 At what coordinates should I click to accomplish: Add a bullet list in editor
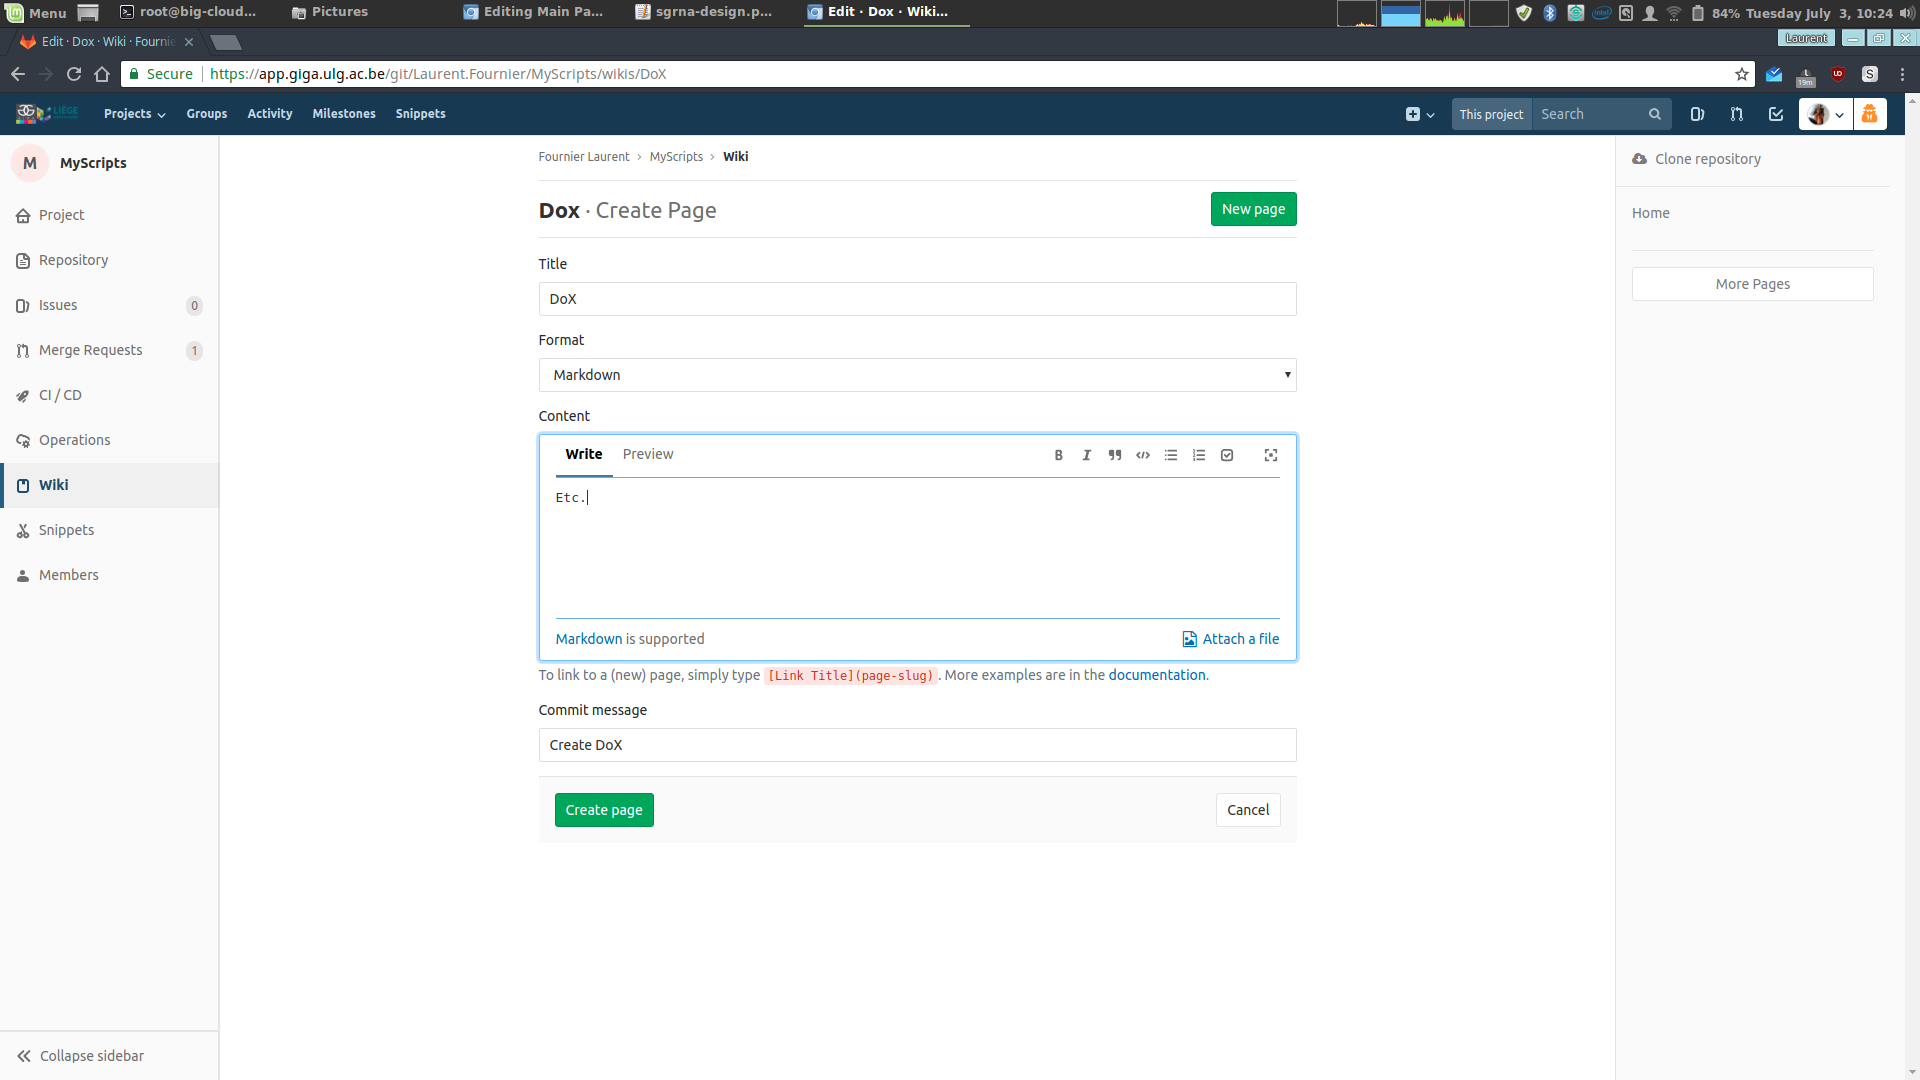(x=1170, y=455)
